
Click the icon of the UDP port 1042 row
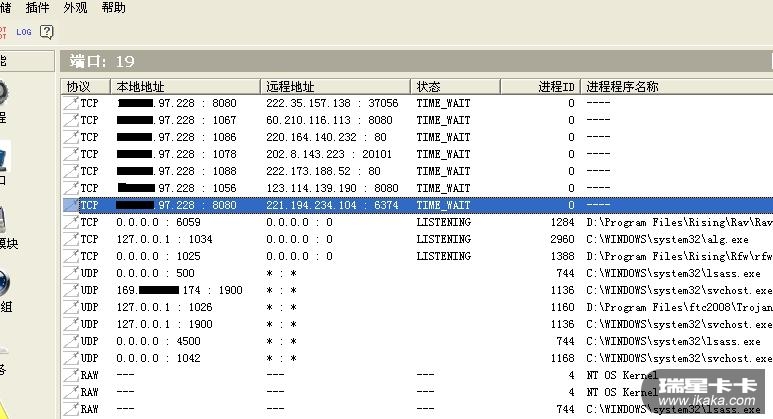71,358
